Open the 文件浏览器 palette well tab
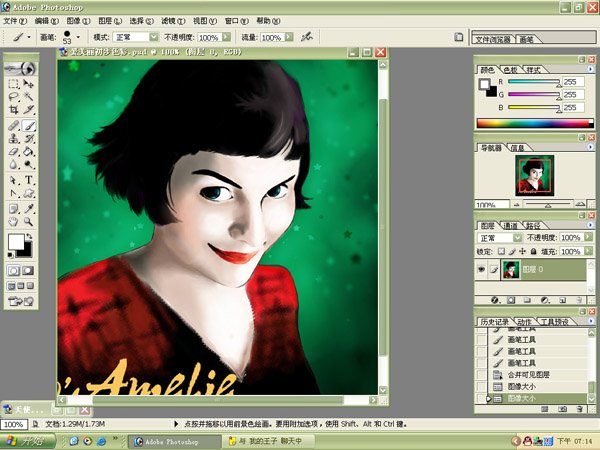The image size is (600, 450). click(493, 39)
